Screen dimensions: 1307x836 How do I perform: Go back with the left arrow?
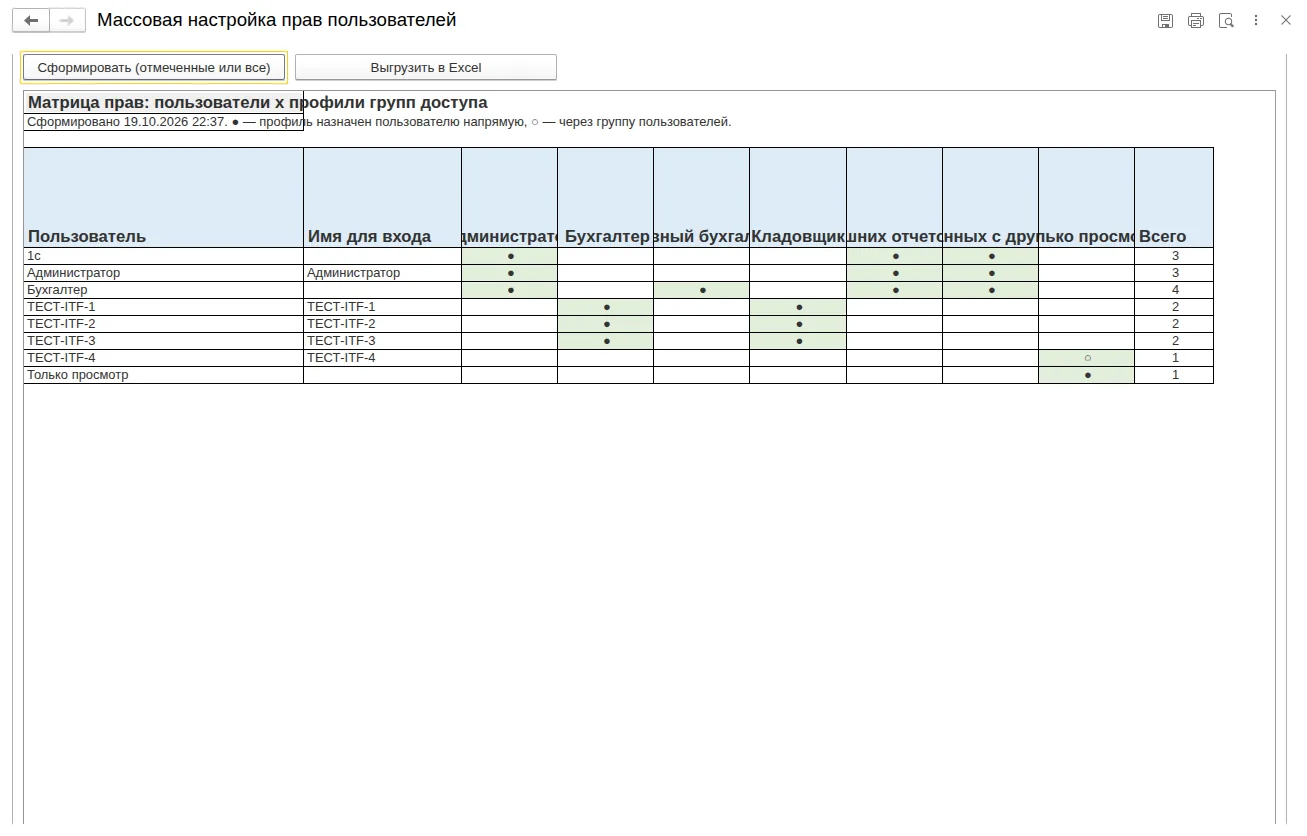point(31,20)
